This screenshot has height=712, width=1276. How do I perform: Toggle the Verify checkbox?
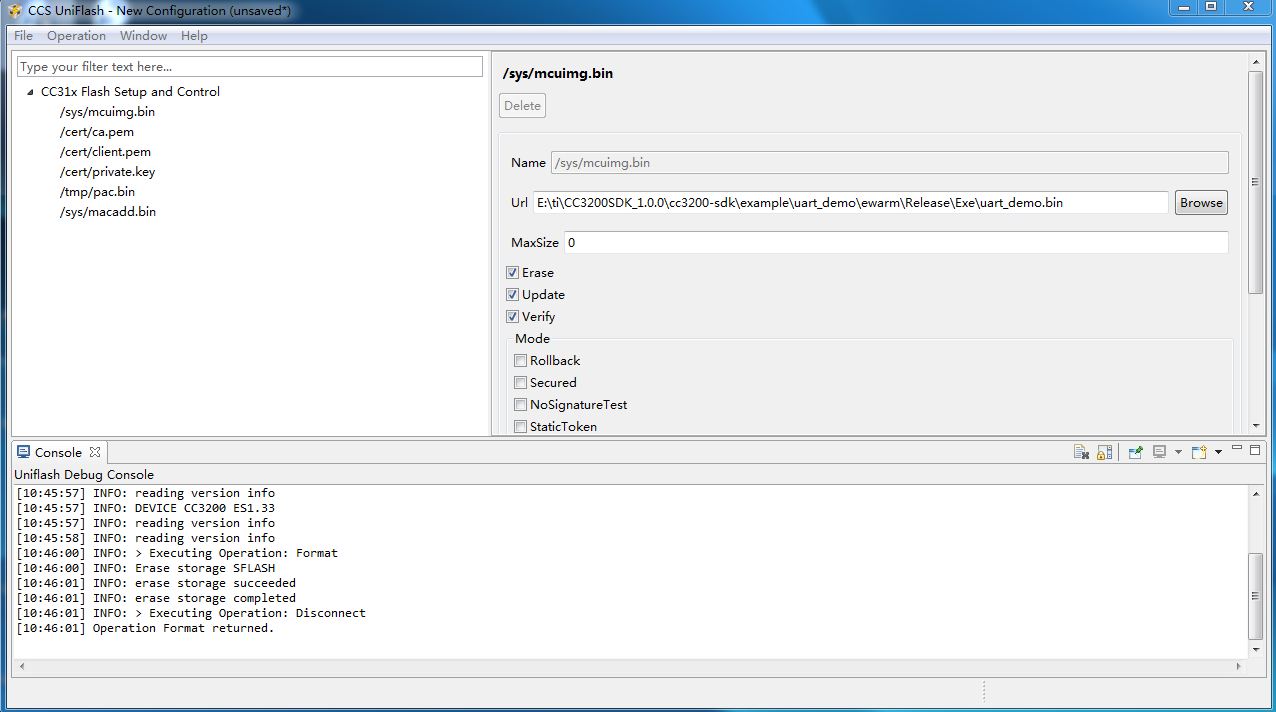click(x=512, y=316)
